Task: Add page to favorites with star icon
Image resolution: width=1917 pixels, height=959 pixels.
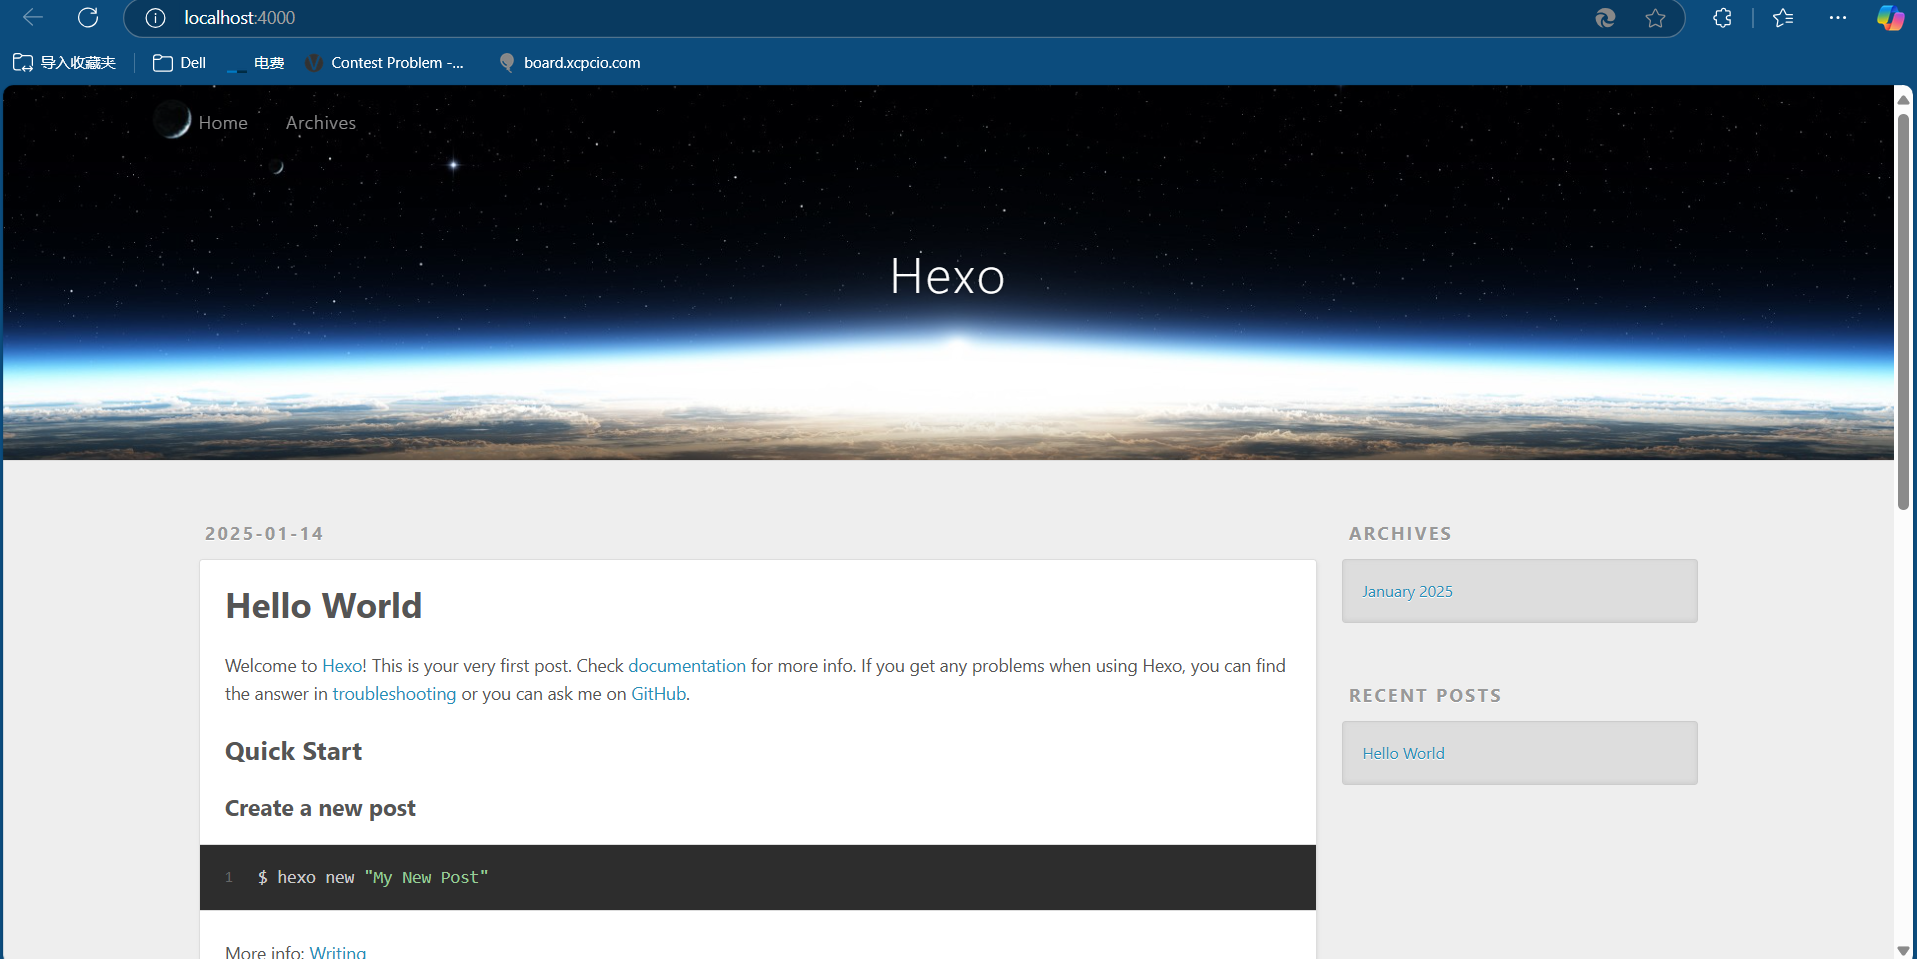Action: click(1655, 18)
